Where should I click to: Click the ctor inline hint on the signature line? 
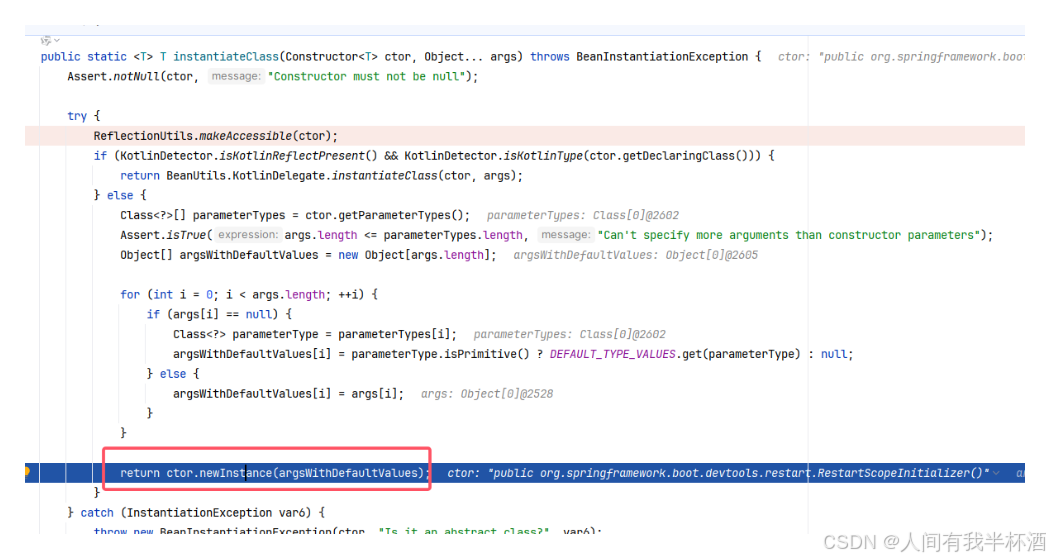pos(901,57)
